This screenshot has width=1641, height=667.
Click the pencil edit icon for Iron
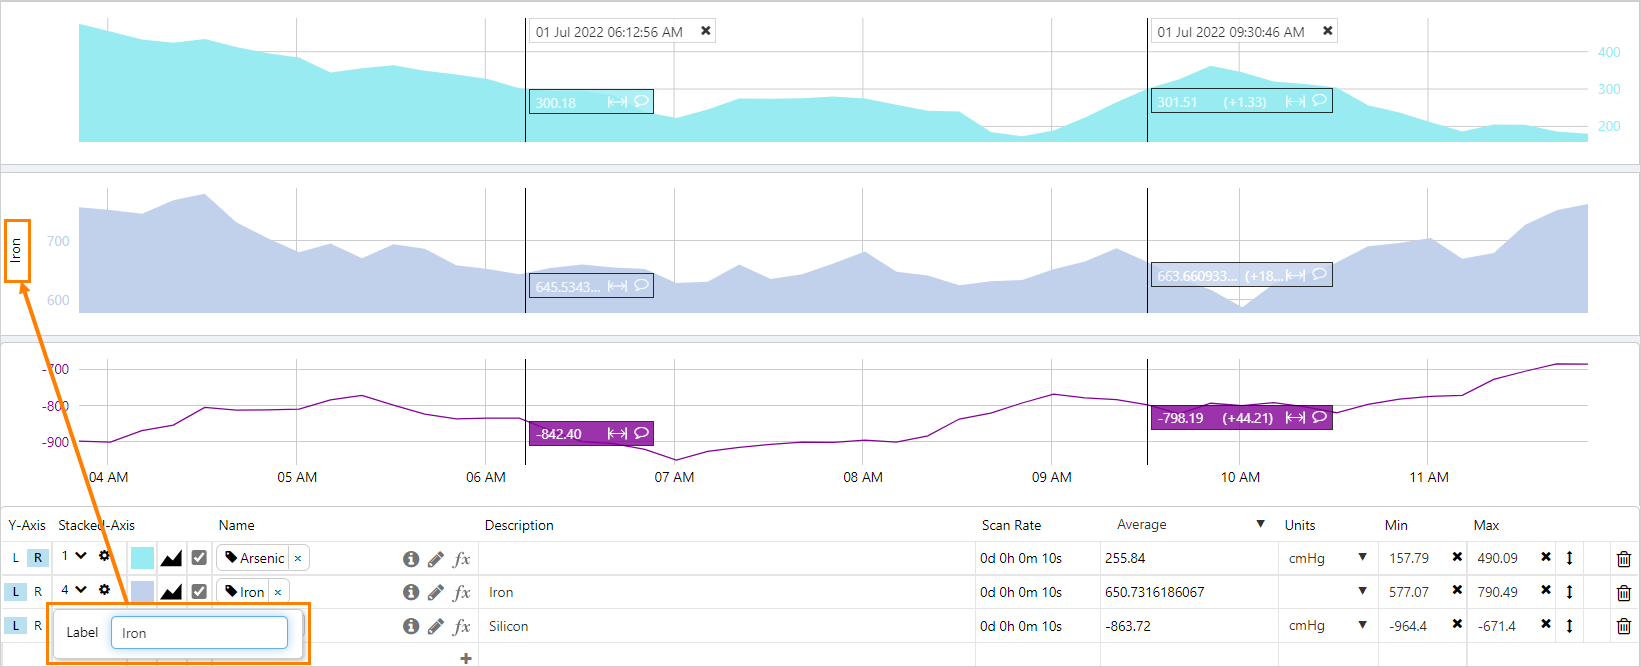point(436,593)
